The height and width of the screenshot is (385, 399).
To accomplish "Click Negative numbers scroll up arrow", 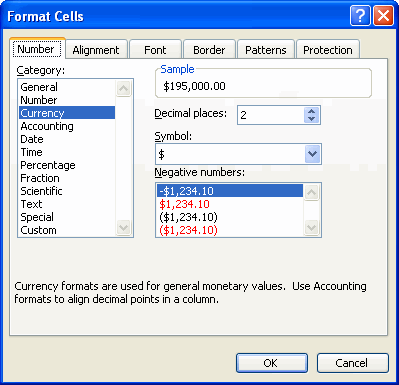I will [312, 192].
